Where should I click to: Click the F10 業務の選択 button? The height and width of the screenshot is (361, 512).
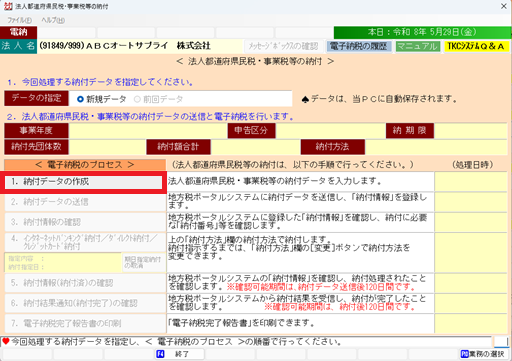(484, 354)
